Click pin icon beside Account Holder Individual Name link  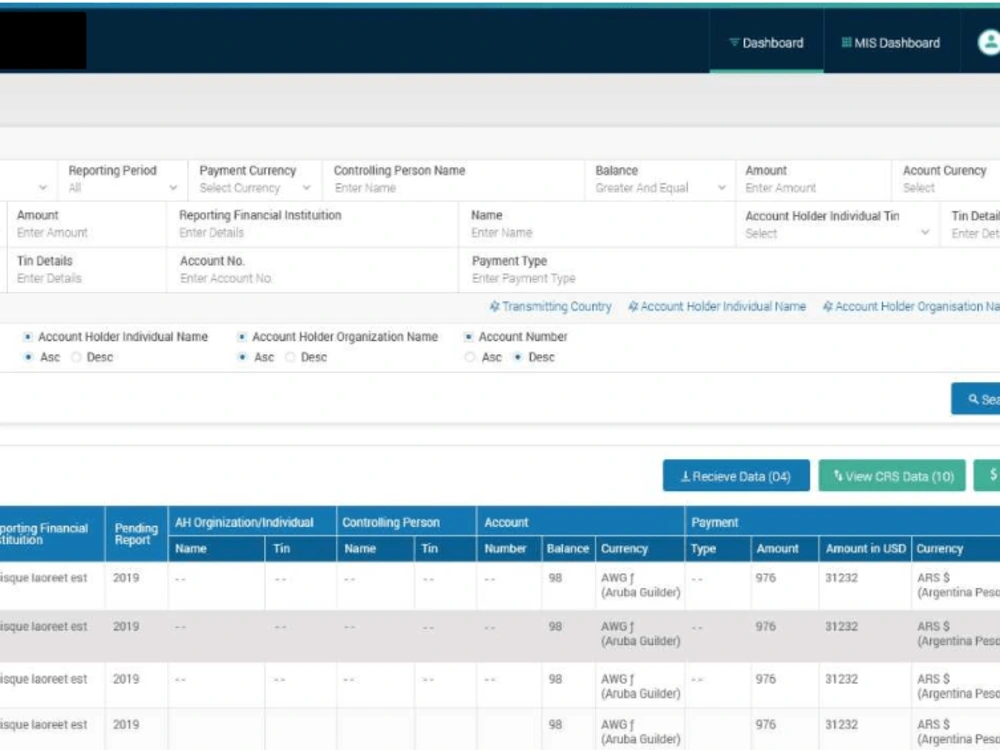click(x=633, y=307)
